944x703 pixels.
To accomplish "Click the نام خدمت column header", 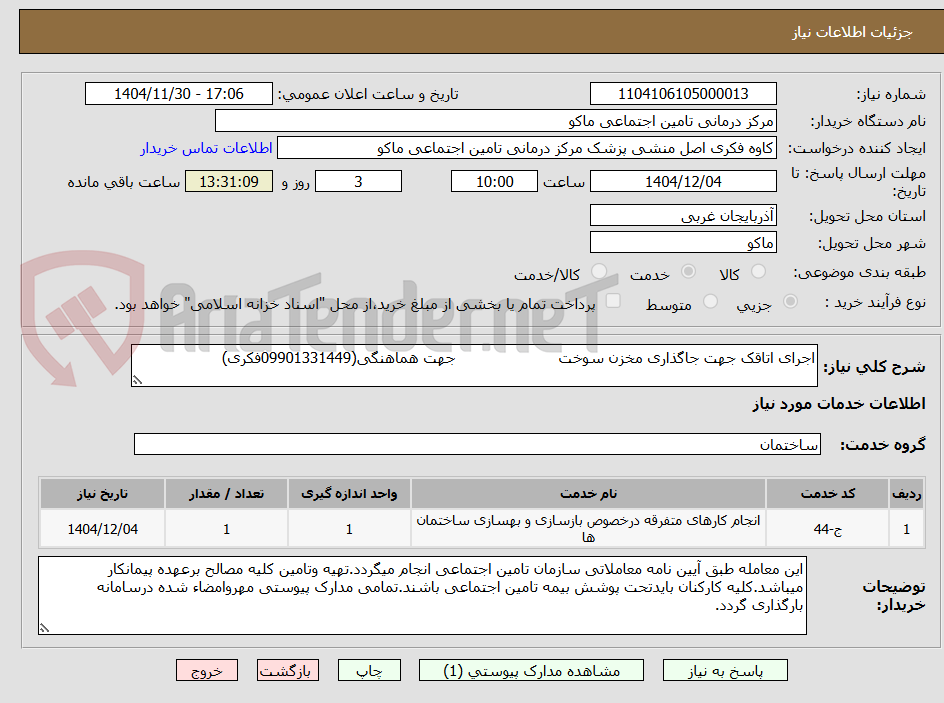I will point(588,494).
